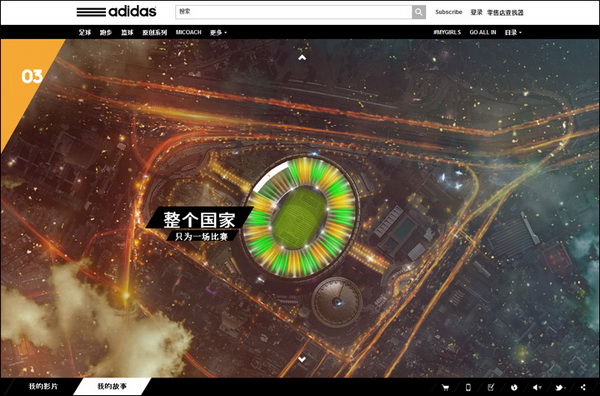Open the MICOACH menu item

[188, 33]
